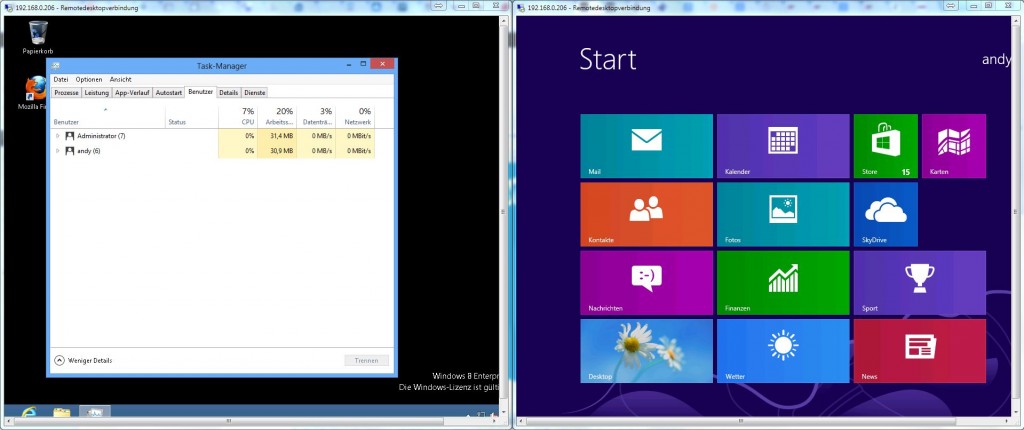Open the Nachrichten messaging tile
This screenshot has height=430, width=1024.
[x=646, y=282]
